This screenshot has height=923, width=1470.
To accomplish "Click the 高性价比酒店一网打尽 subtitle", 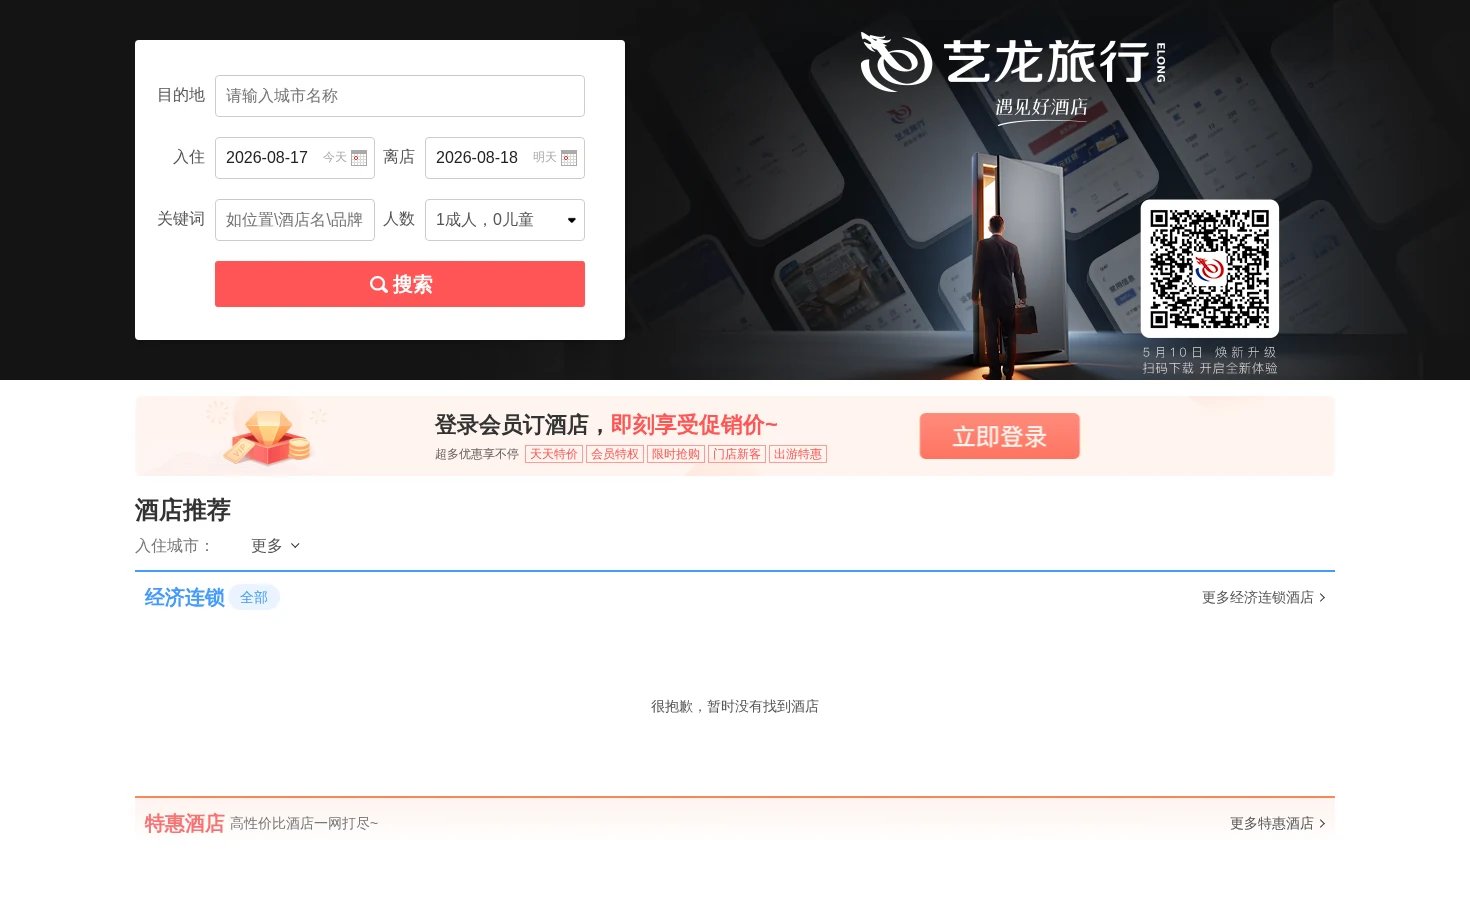I will click(304, 824).
